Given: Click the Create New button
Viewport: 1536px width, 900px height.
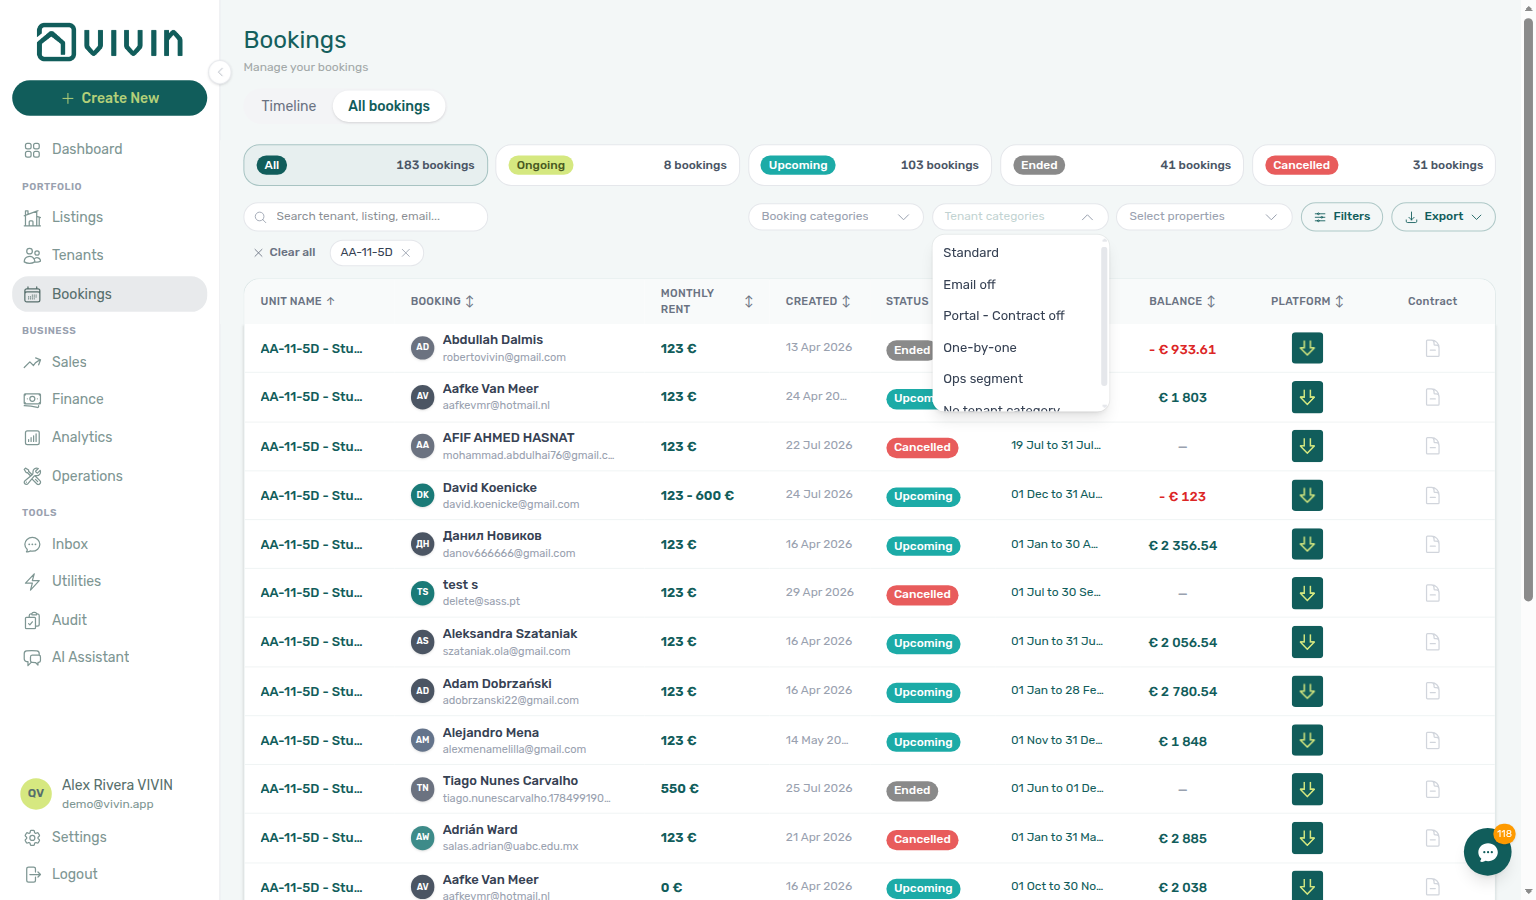Looking at the screenshot, I should (x=110, y=98).
